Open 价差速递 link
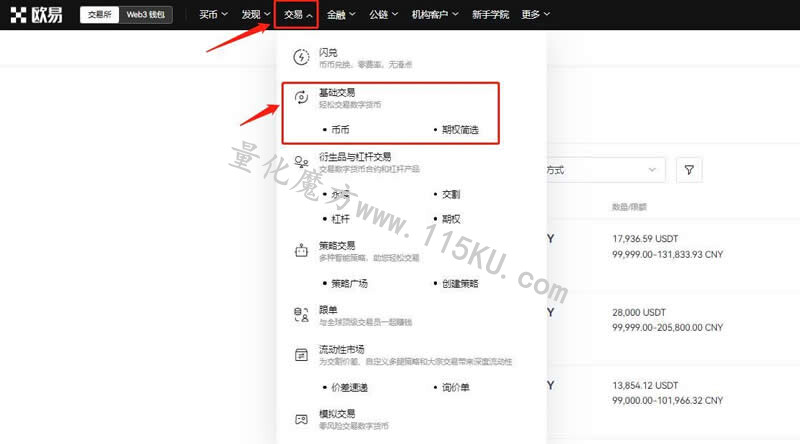The height and width of the screenshot is (444, 800). 349,387
